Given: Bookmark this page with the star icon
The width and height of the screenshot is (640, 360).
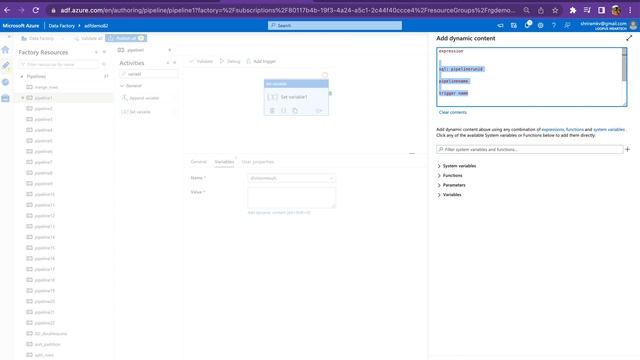Looking at the screenshot, I should (x=555, y=10).
